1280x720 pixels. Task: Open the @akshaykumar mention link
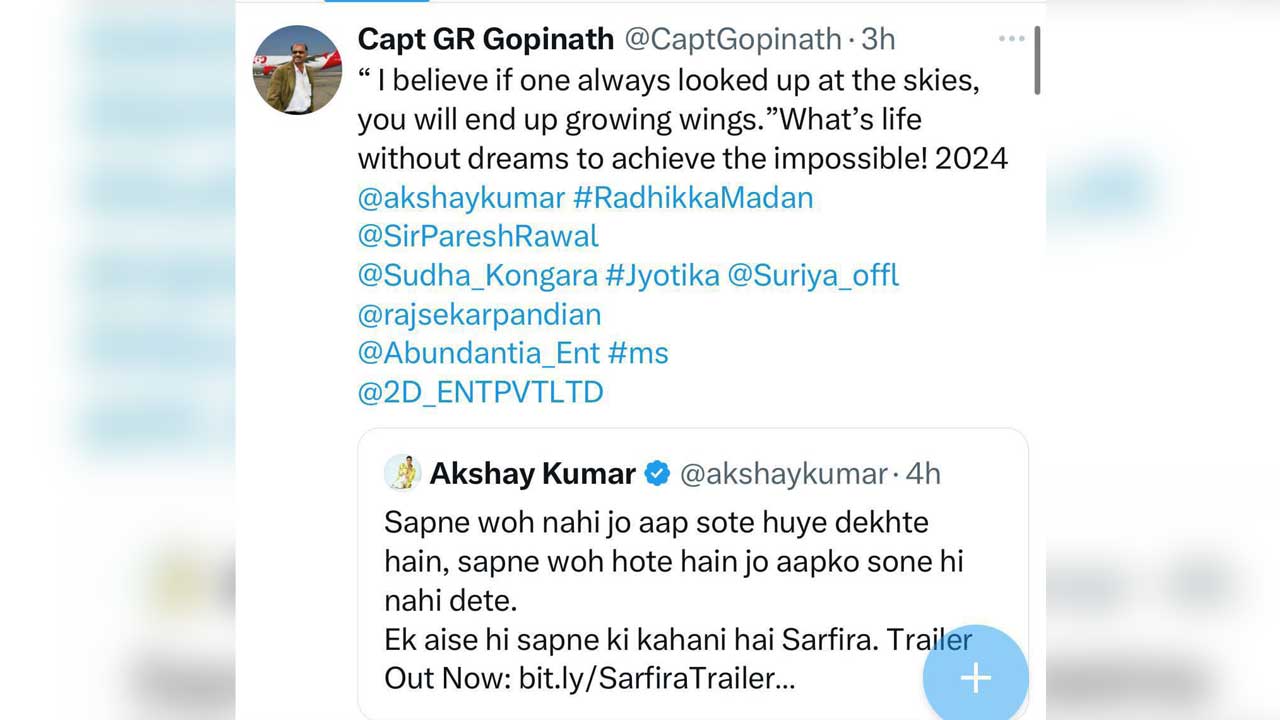pos(461,197)
